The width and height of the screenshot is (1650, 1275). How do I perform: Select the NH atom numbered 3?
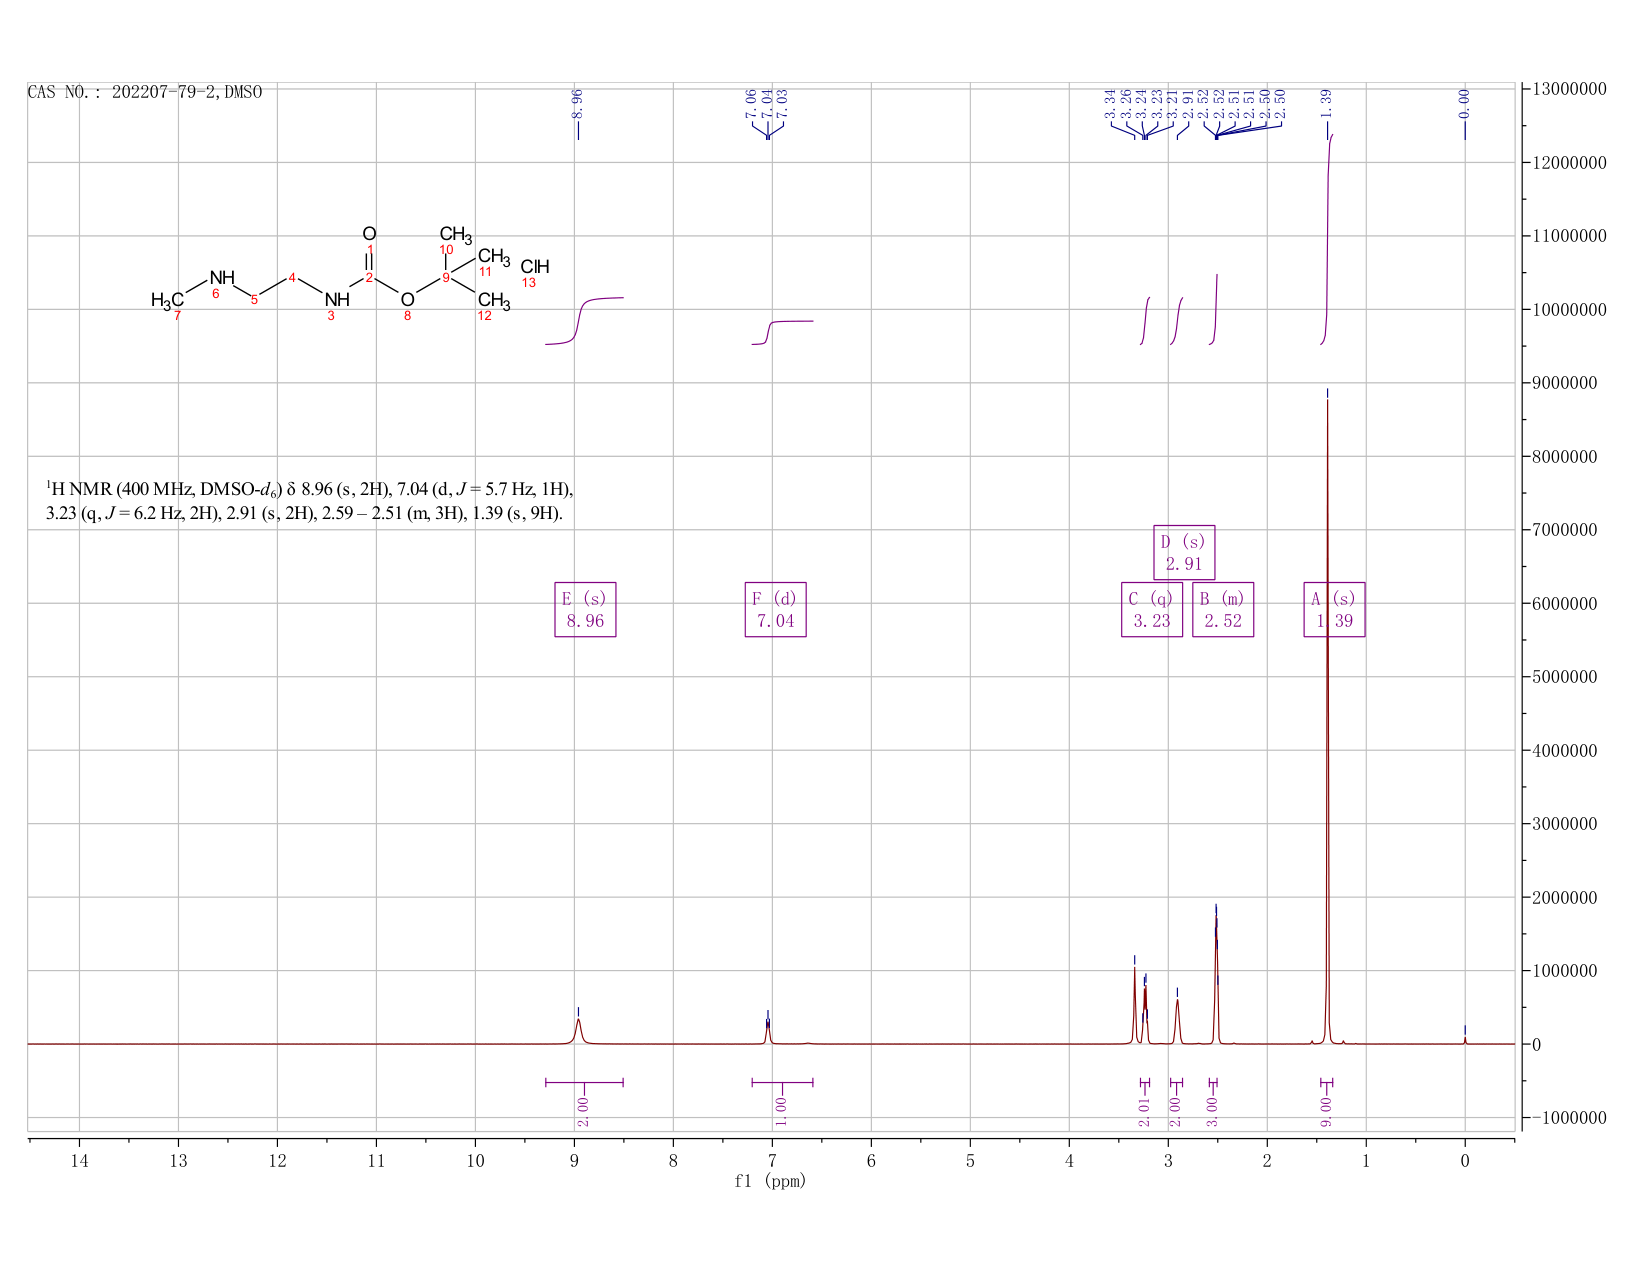pyautogui.click(x=337, y=299)
